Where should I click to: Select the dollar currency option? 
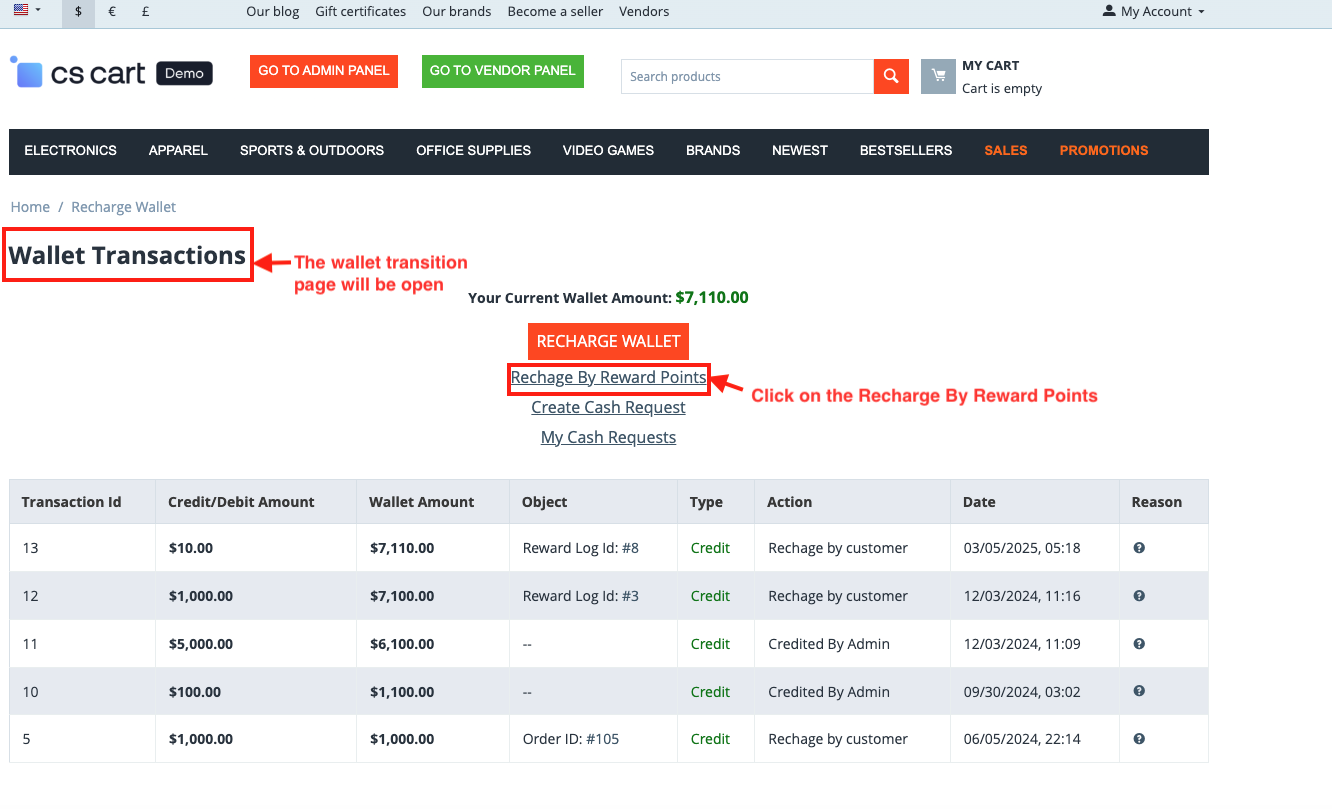click(78, 12)
